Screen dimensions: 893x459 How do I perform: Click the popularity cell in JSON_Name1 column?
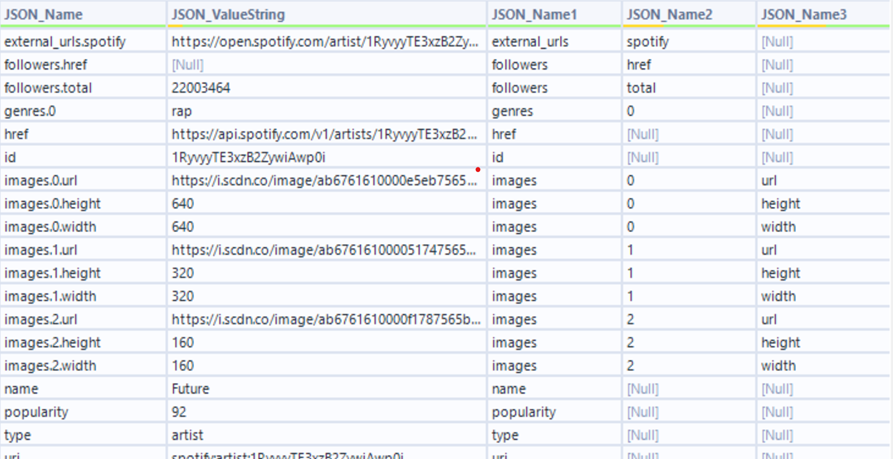554,412
